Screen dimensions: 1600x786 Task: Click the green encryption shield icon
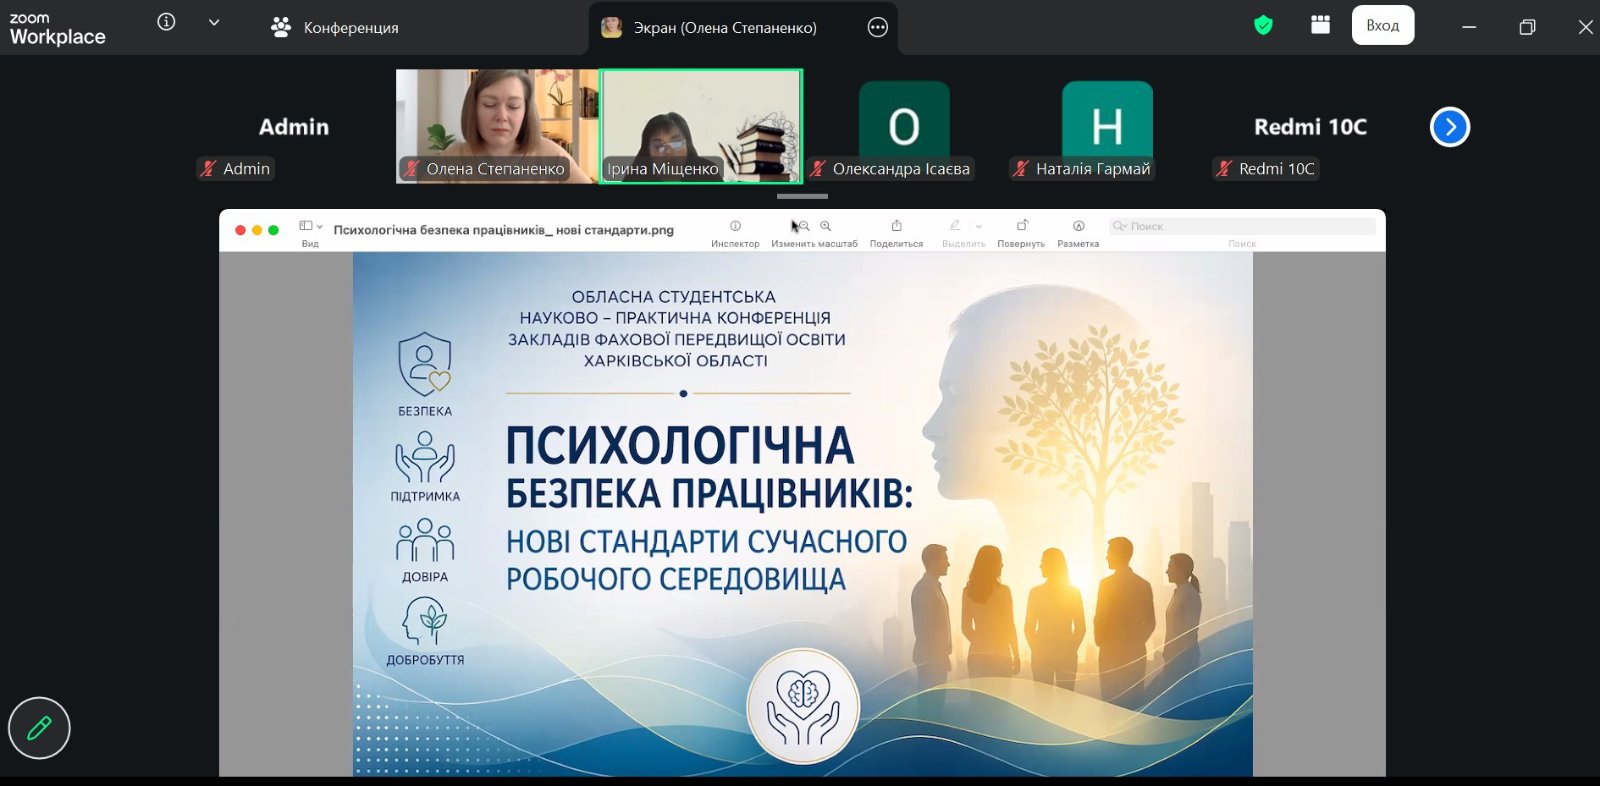tap(1263, 26)
